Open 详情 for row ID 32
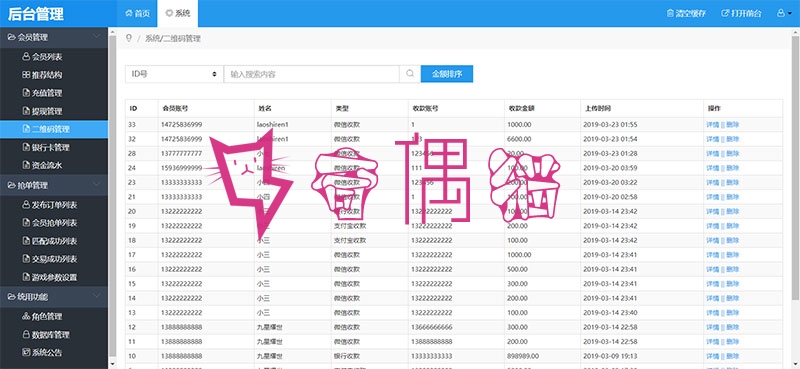Image resolution: width=800 pixels, height=369 pixels. tap(712, 139)
